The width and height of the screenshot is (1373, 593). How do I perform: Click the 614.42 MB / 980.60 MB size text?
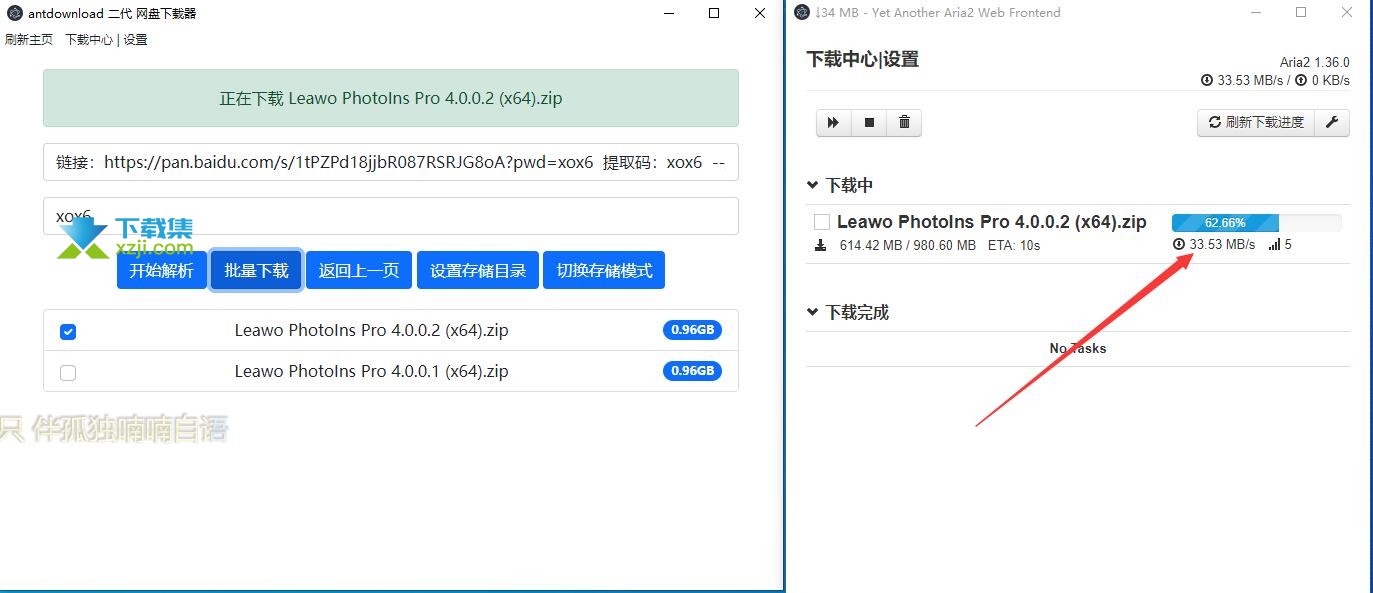pyautogui.click(x=908, y=245)
